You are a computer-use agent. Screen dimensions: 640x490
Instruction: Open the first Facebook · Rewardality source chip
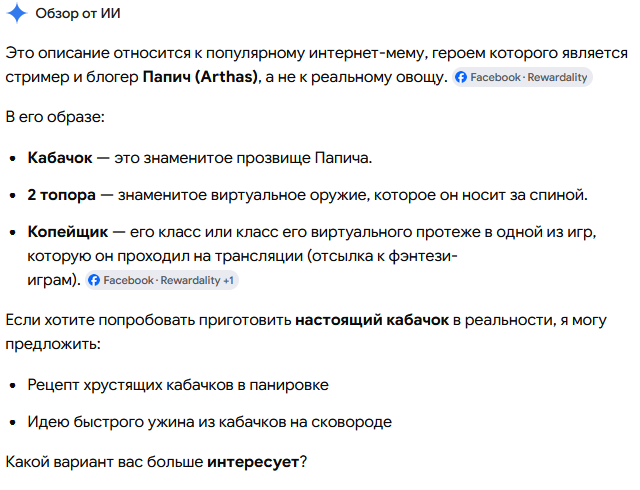click(x=522, y=77)
